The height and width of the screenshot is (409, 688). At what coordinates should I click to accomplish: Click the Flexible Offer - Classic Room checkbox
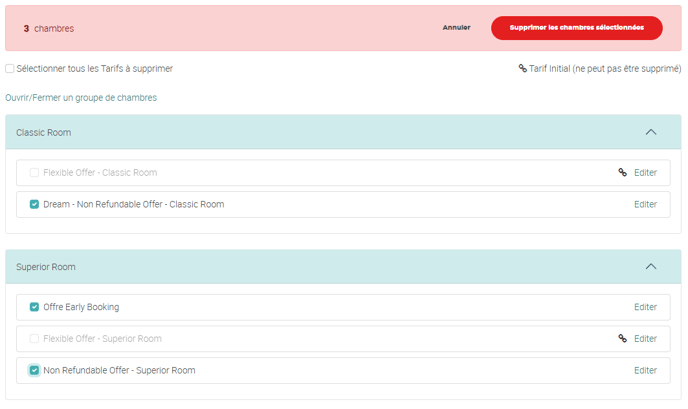coord(35,173)
